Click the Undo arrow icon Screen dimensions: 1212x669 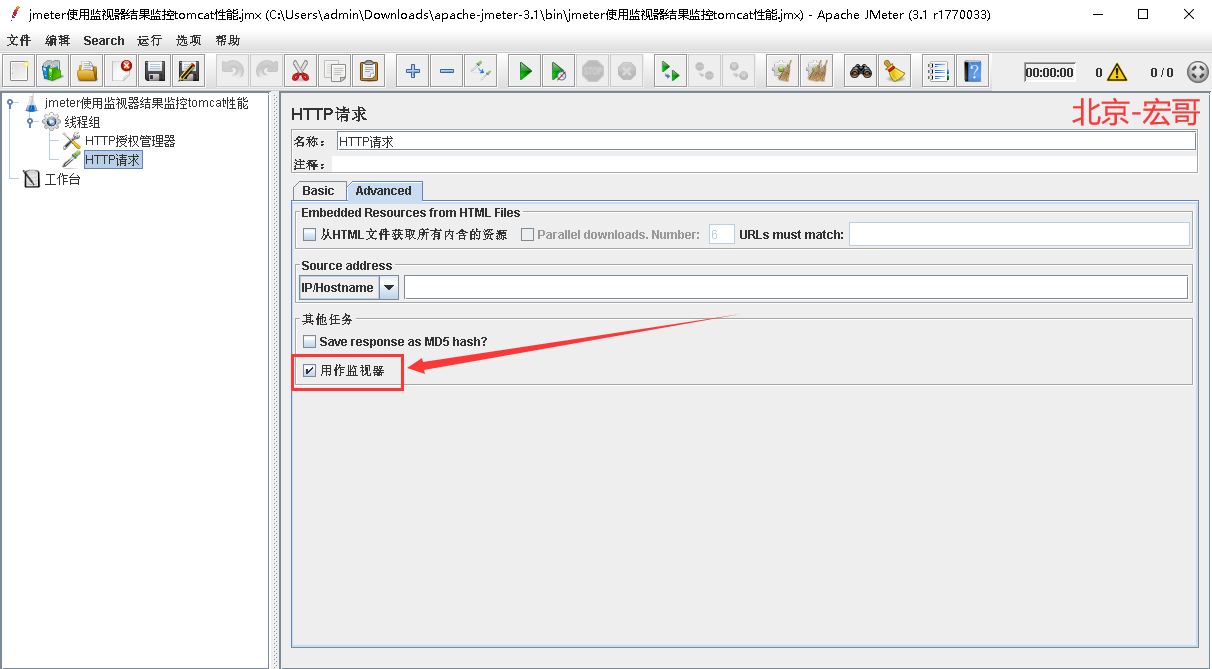click(232, 71)
